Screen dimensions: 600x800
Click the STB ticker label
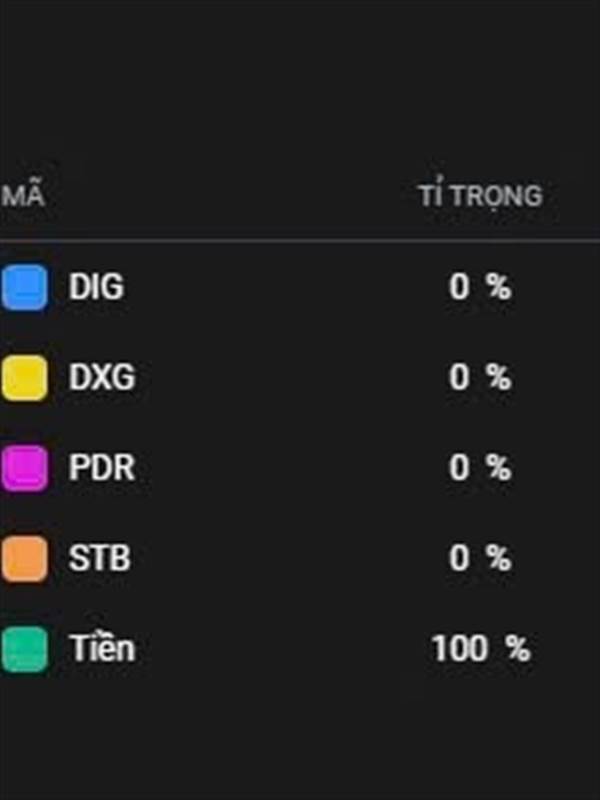pyautogui.click(x=99, y=558)
